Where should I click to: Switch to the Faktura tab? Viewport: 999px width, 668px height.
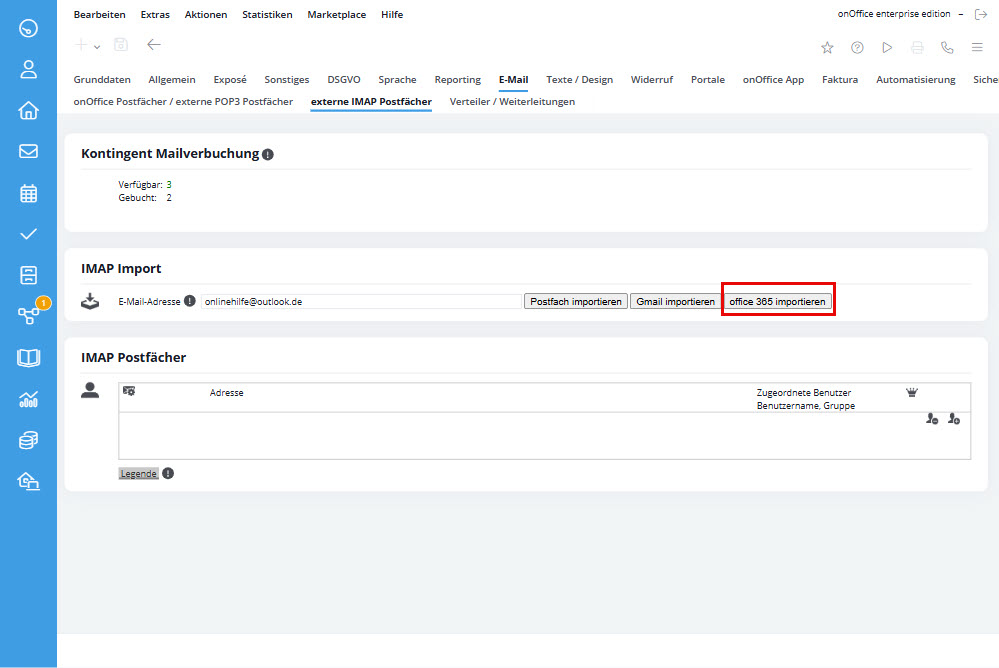click(x=840, y=80)
